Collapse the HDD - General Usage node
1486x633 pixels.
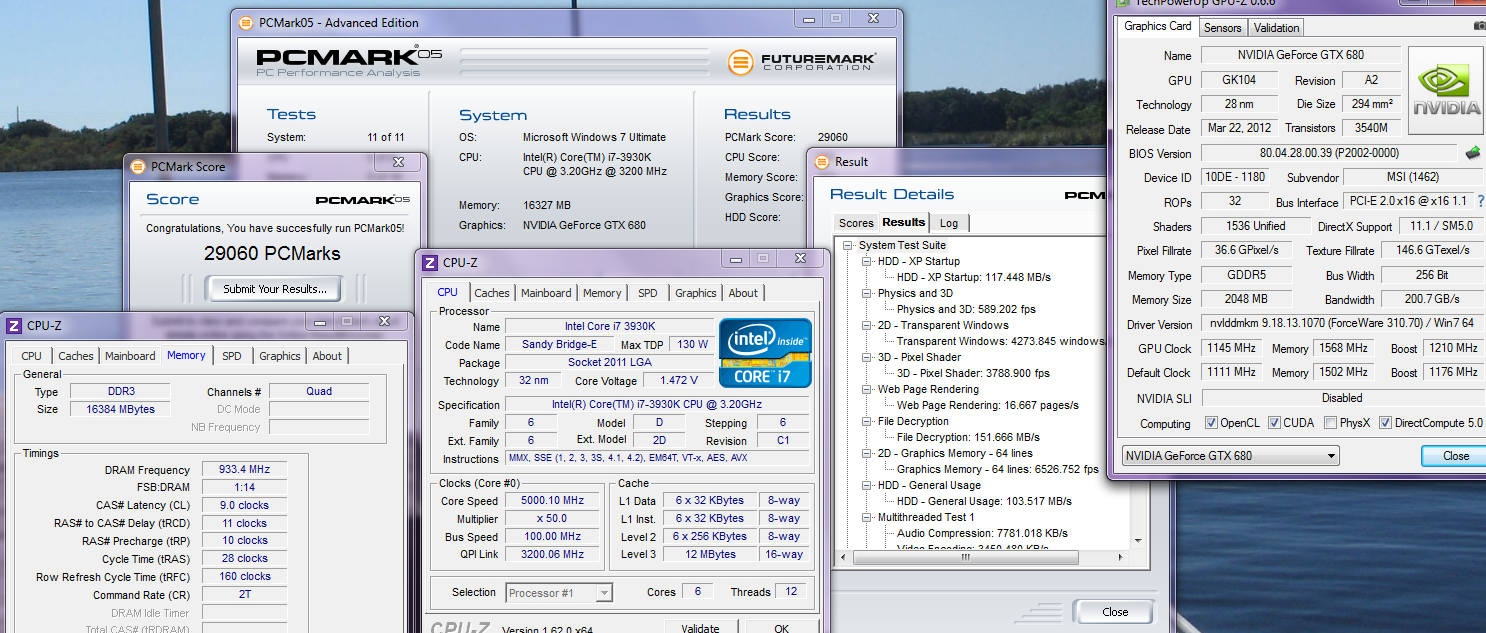(867, 485)
